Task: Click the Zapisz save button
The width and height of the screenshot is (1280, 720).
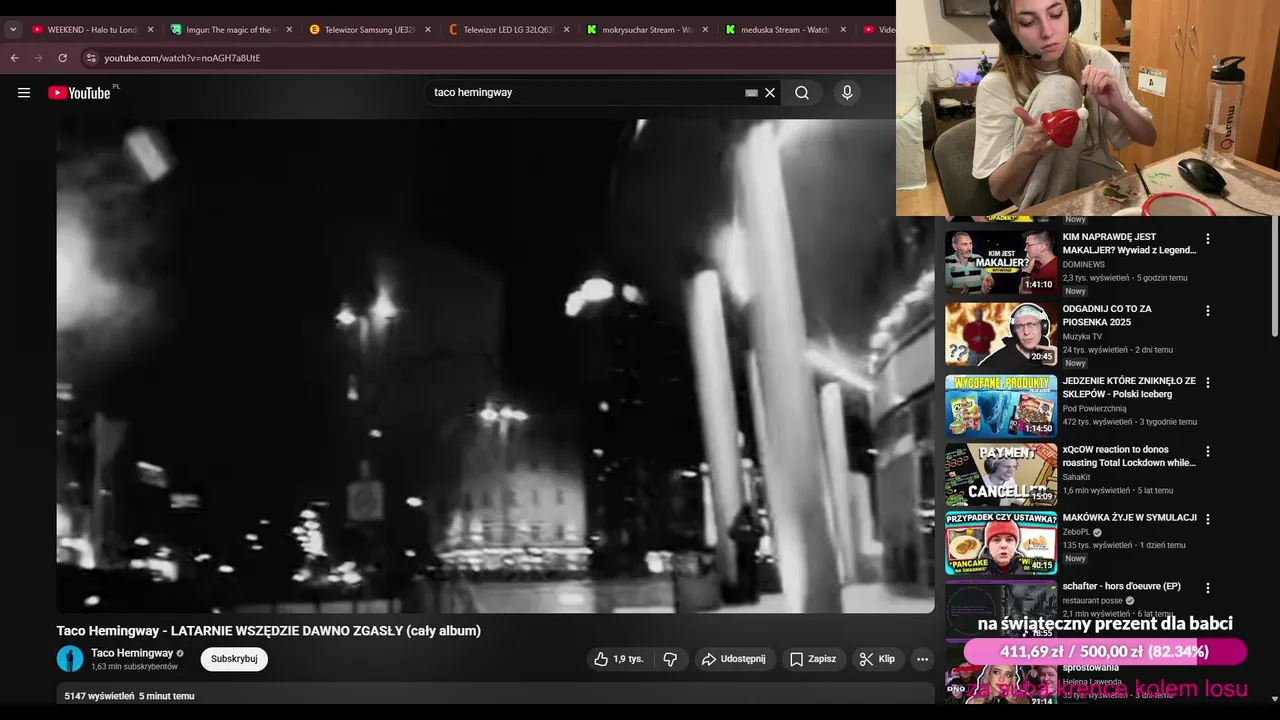Action: pyautogui.click(x=813, y=659)
